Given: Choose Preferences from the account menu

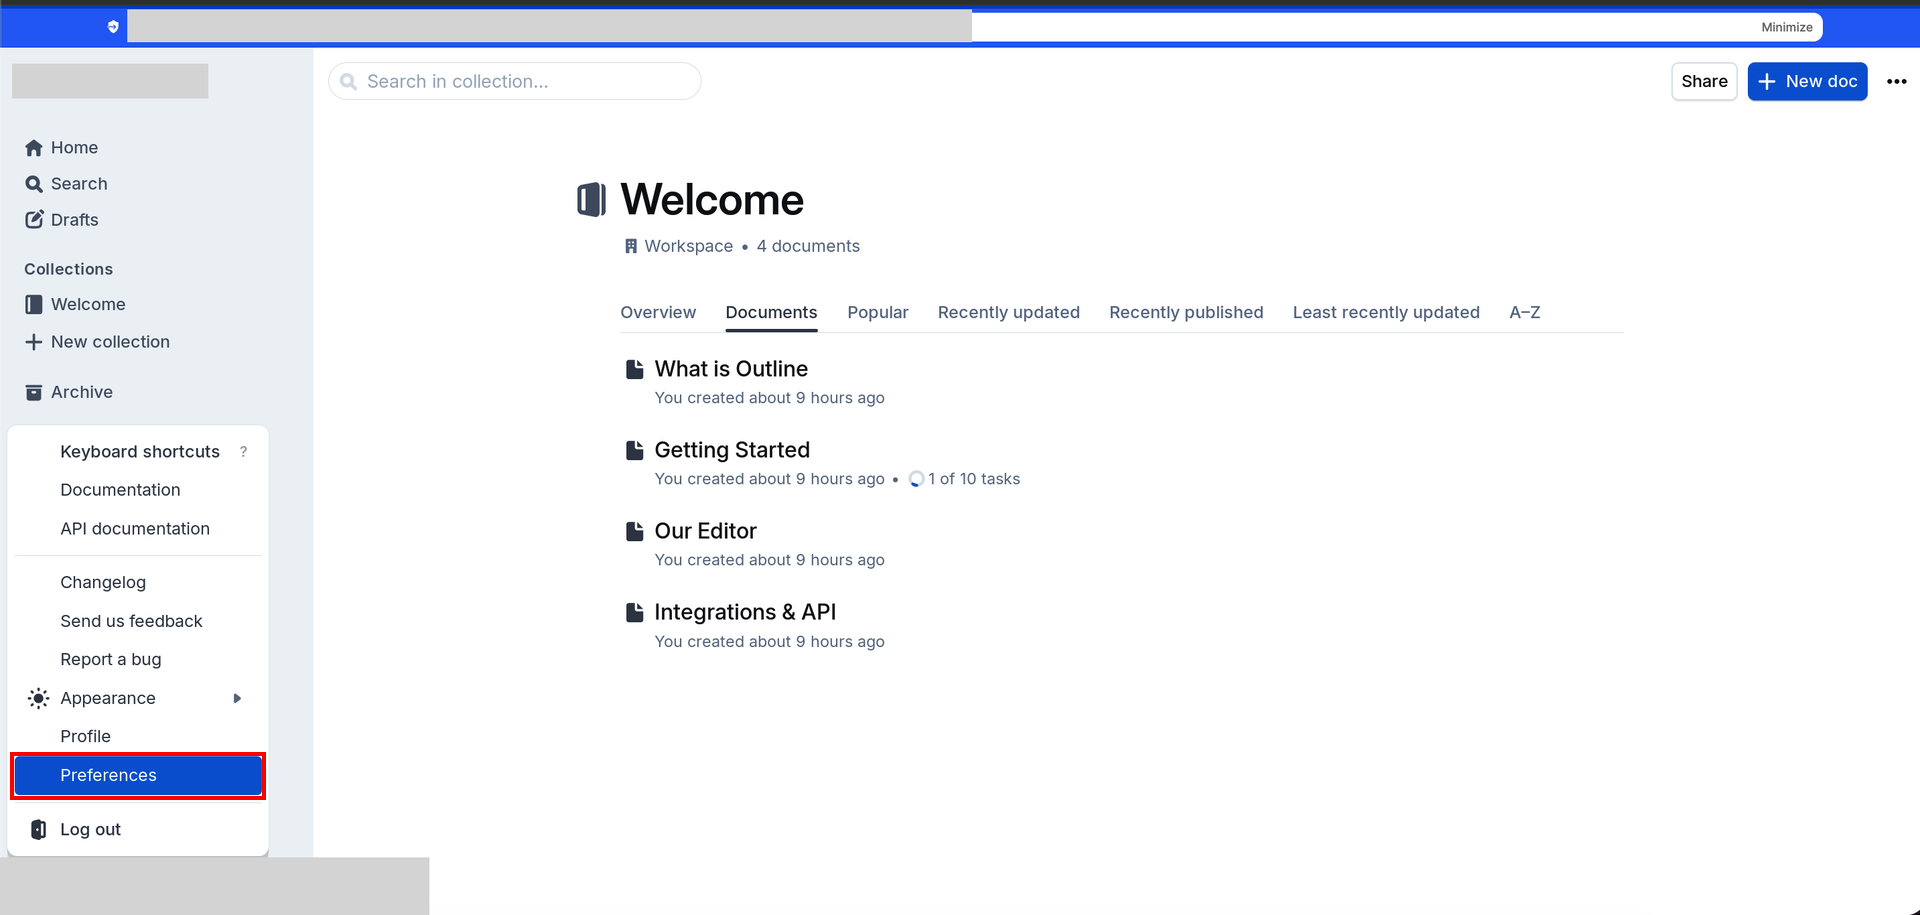Looking at the screenshot, I should tap(138, 776).
